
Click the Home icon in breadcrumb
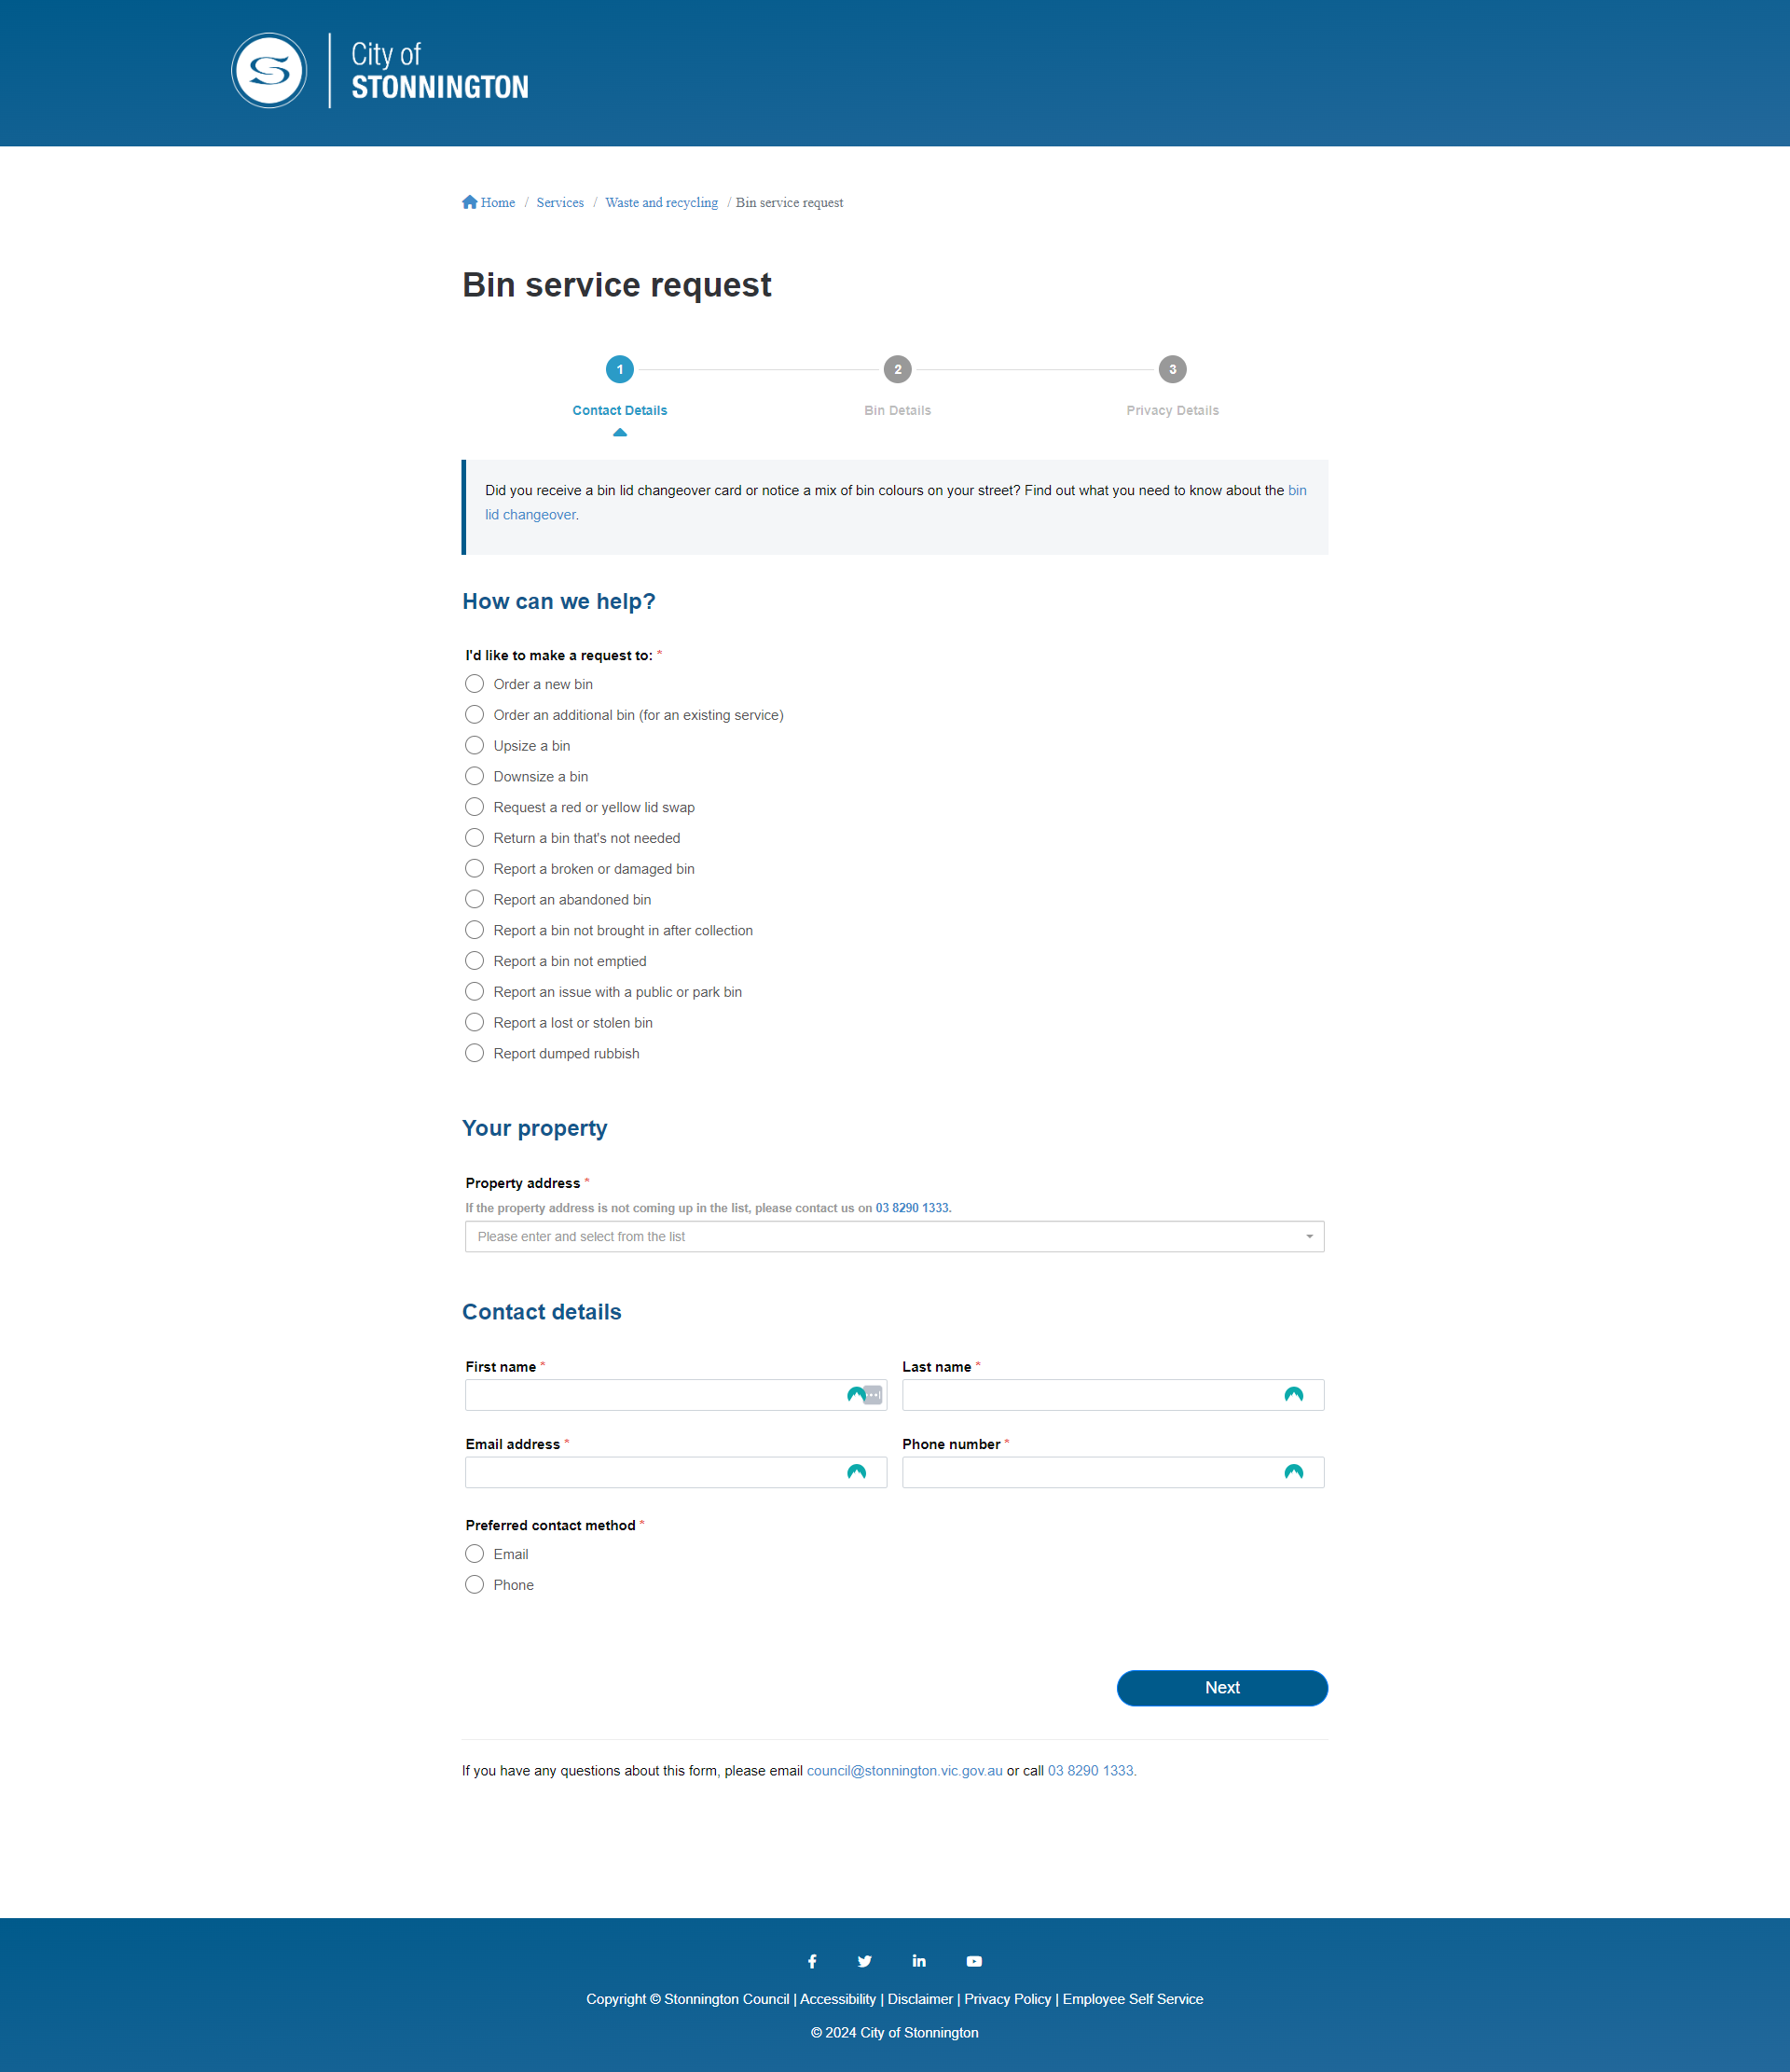click(470, 202)
